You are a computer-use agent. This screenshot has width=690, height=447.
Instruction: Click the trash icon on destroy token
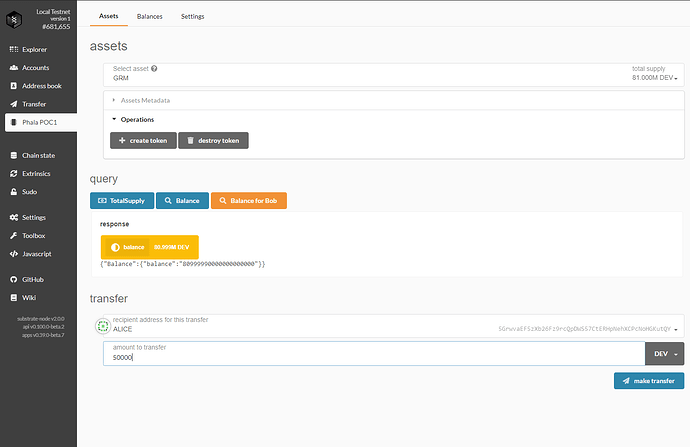point(191,140)
